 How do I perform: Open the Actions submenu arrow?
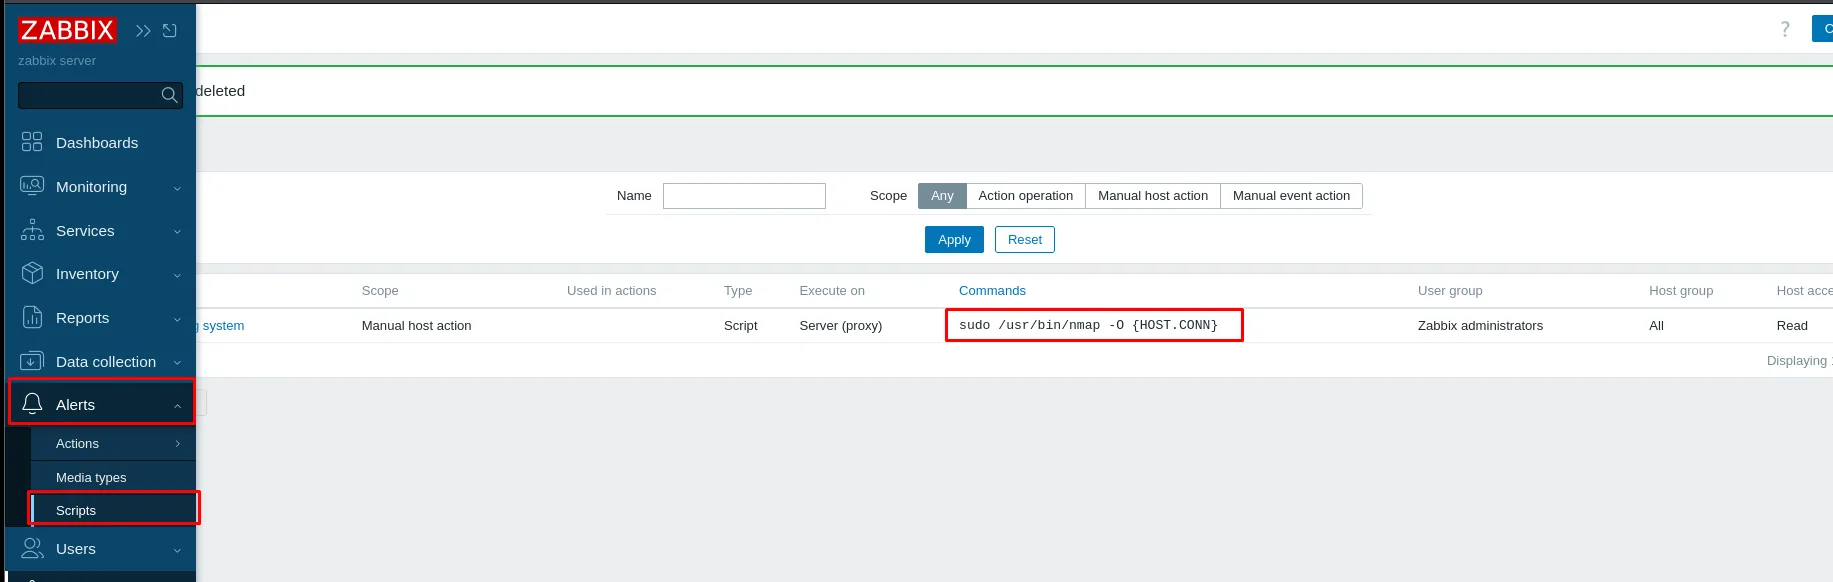(x=178, y=443)
